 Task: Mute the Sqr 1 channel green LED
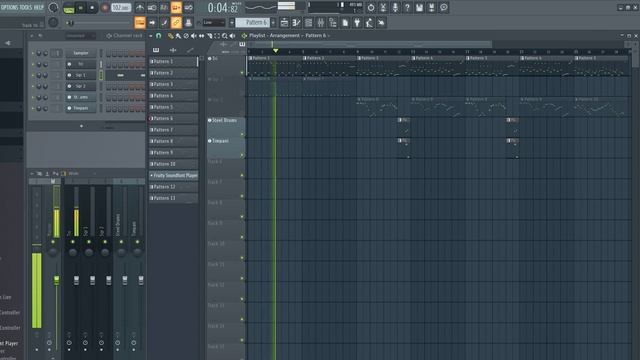click(x=33, y=75)
